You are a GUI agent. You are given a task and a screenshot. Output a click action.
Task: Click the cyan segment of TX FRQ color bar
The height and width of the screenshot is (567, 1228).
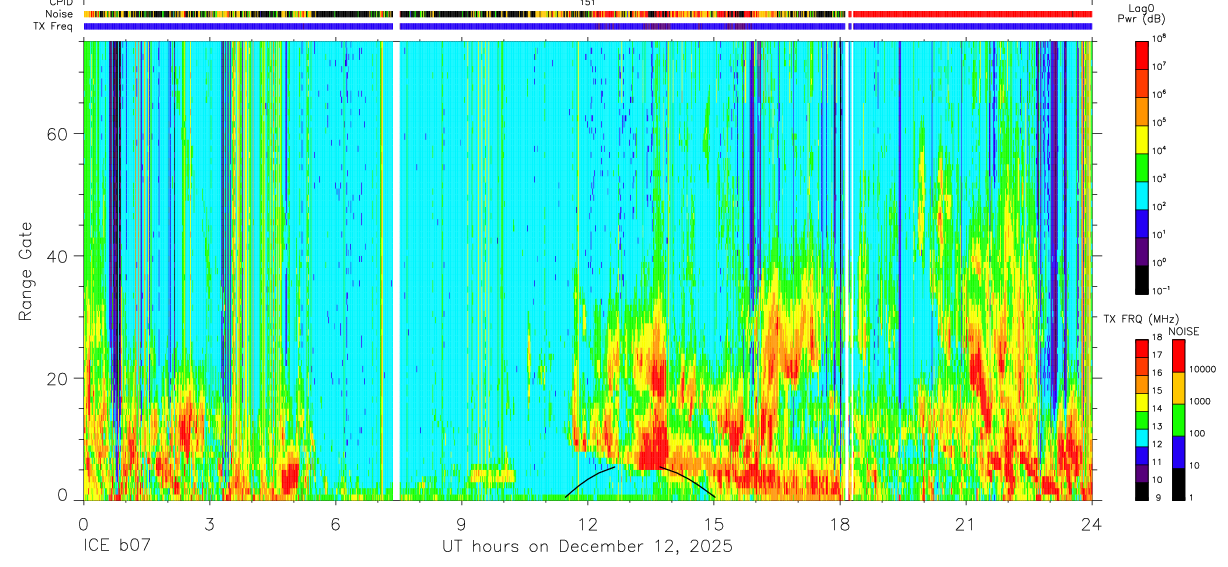pyautogui.click(x=1142, y=436)
